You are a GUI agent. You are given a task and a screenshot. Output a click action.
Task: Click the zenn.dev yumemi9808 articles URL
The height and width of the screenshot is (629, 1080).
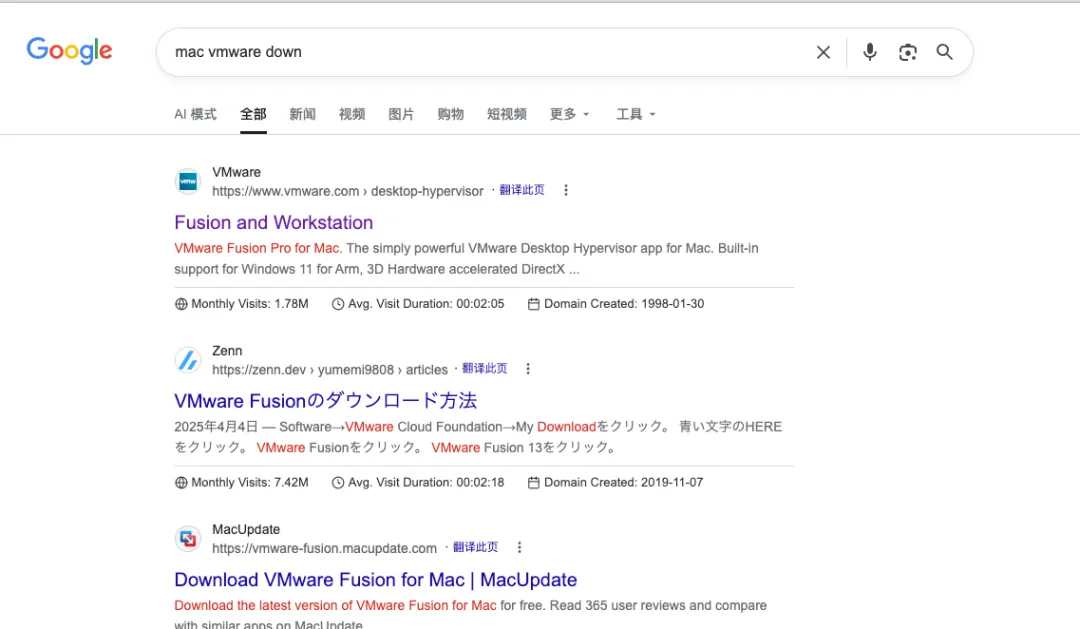tap(330, 370)
